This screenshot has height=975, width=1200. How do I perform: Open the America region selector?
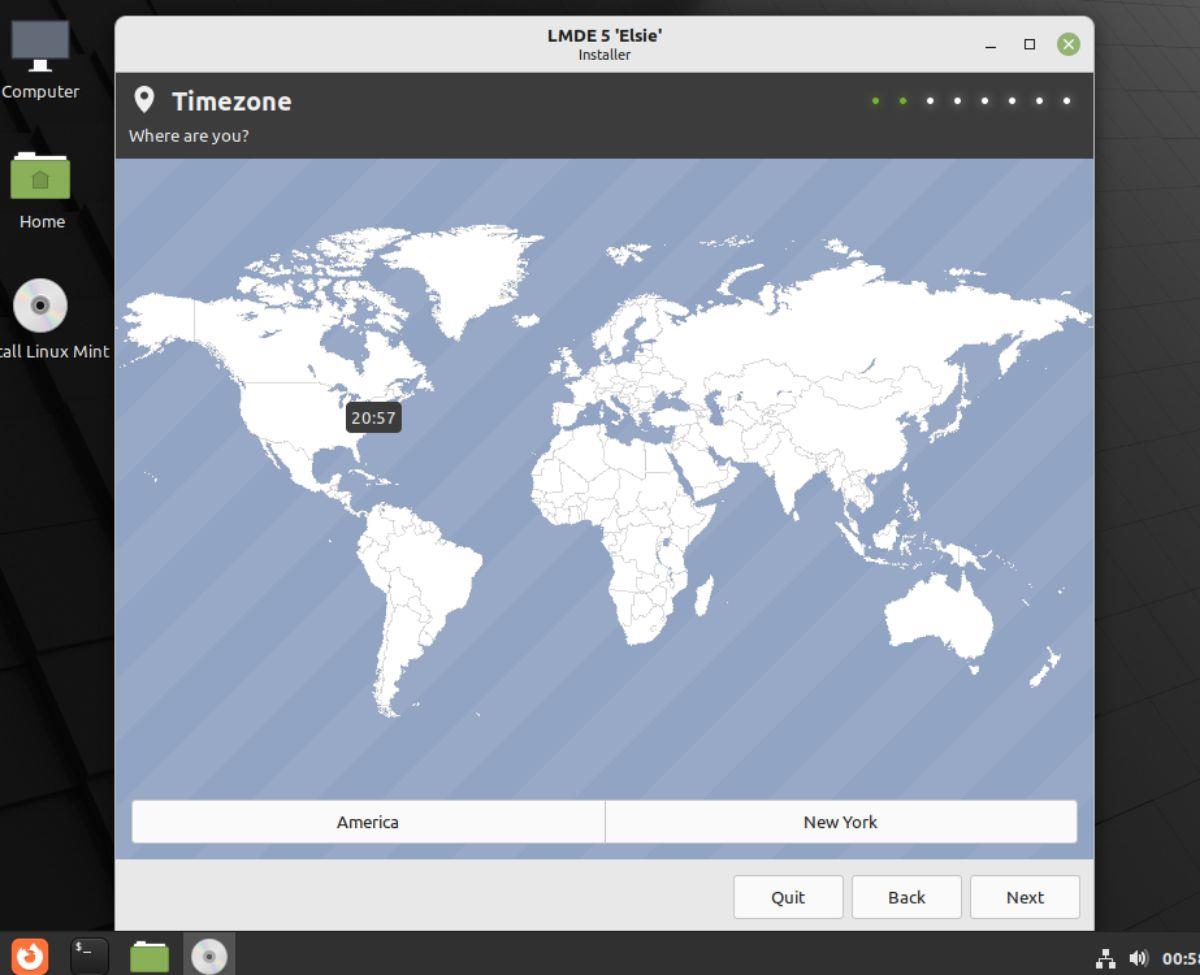point(367,821)
